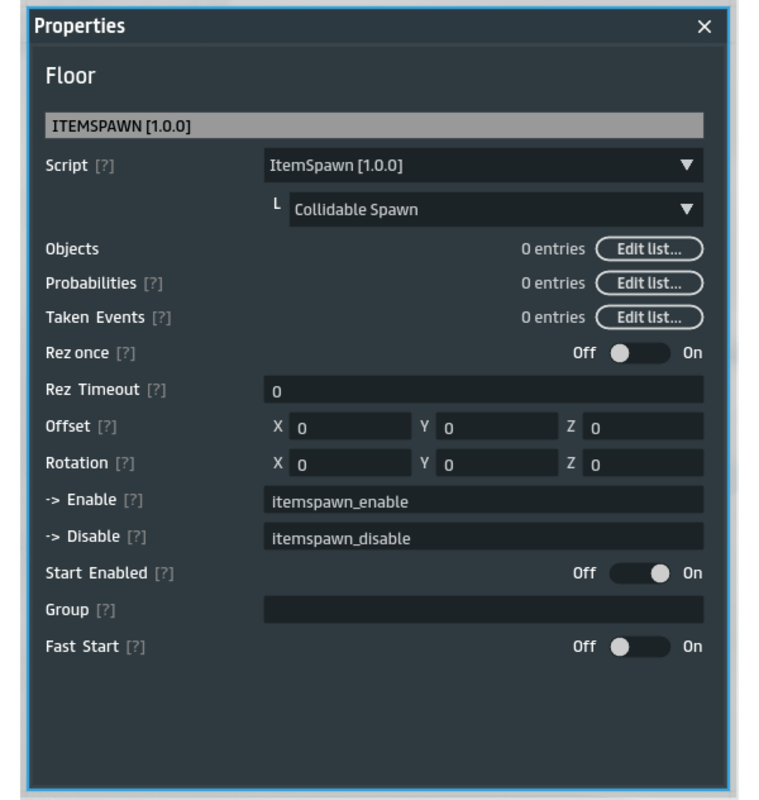759x800 pixels.
Task: Click the Group text field
Action: pos(483,610)
